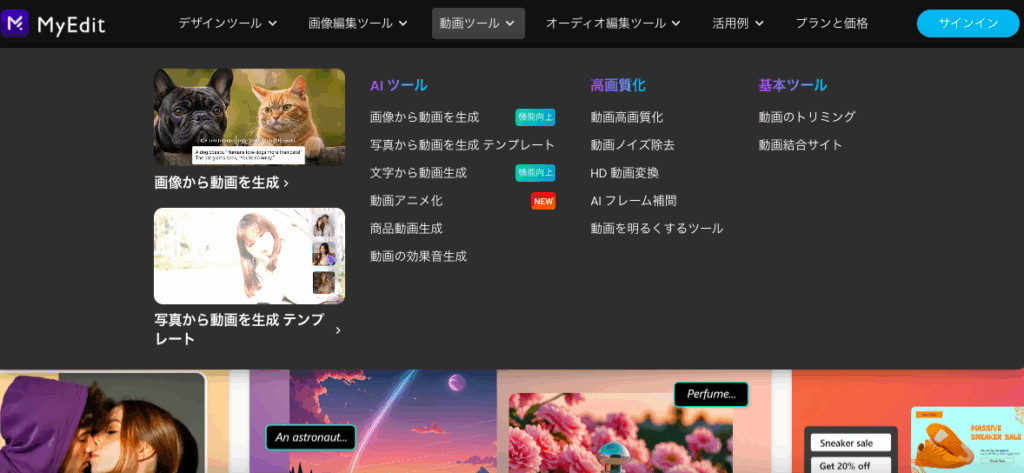The height and width of the screenshot is (473, 1024).
Task: Select 動画アニメ化 with NEW badge
Action: (x=406, y=201)
